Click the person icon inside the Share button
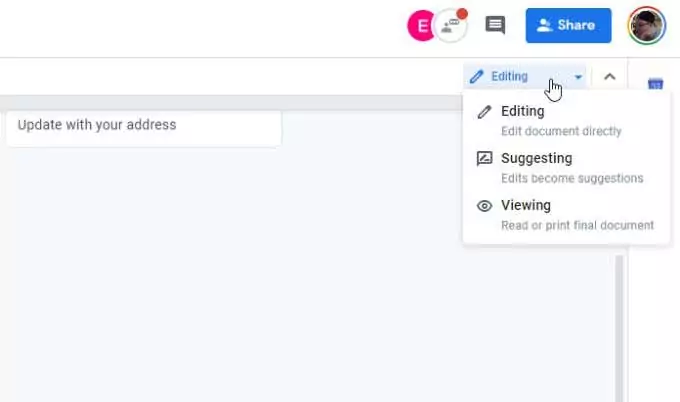680x402 pixels. click(x=545, y=26)
